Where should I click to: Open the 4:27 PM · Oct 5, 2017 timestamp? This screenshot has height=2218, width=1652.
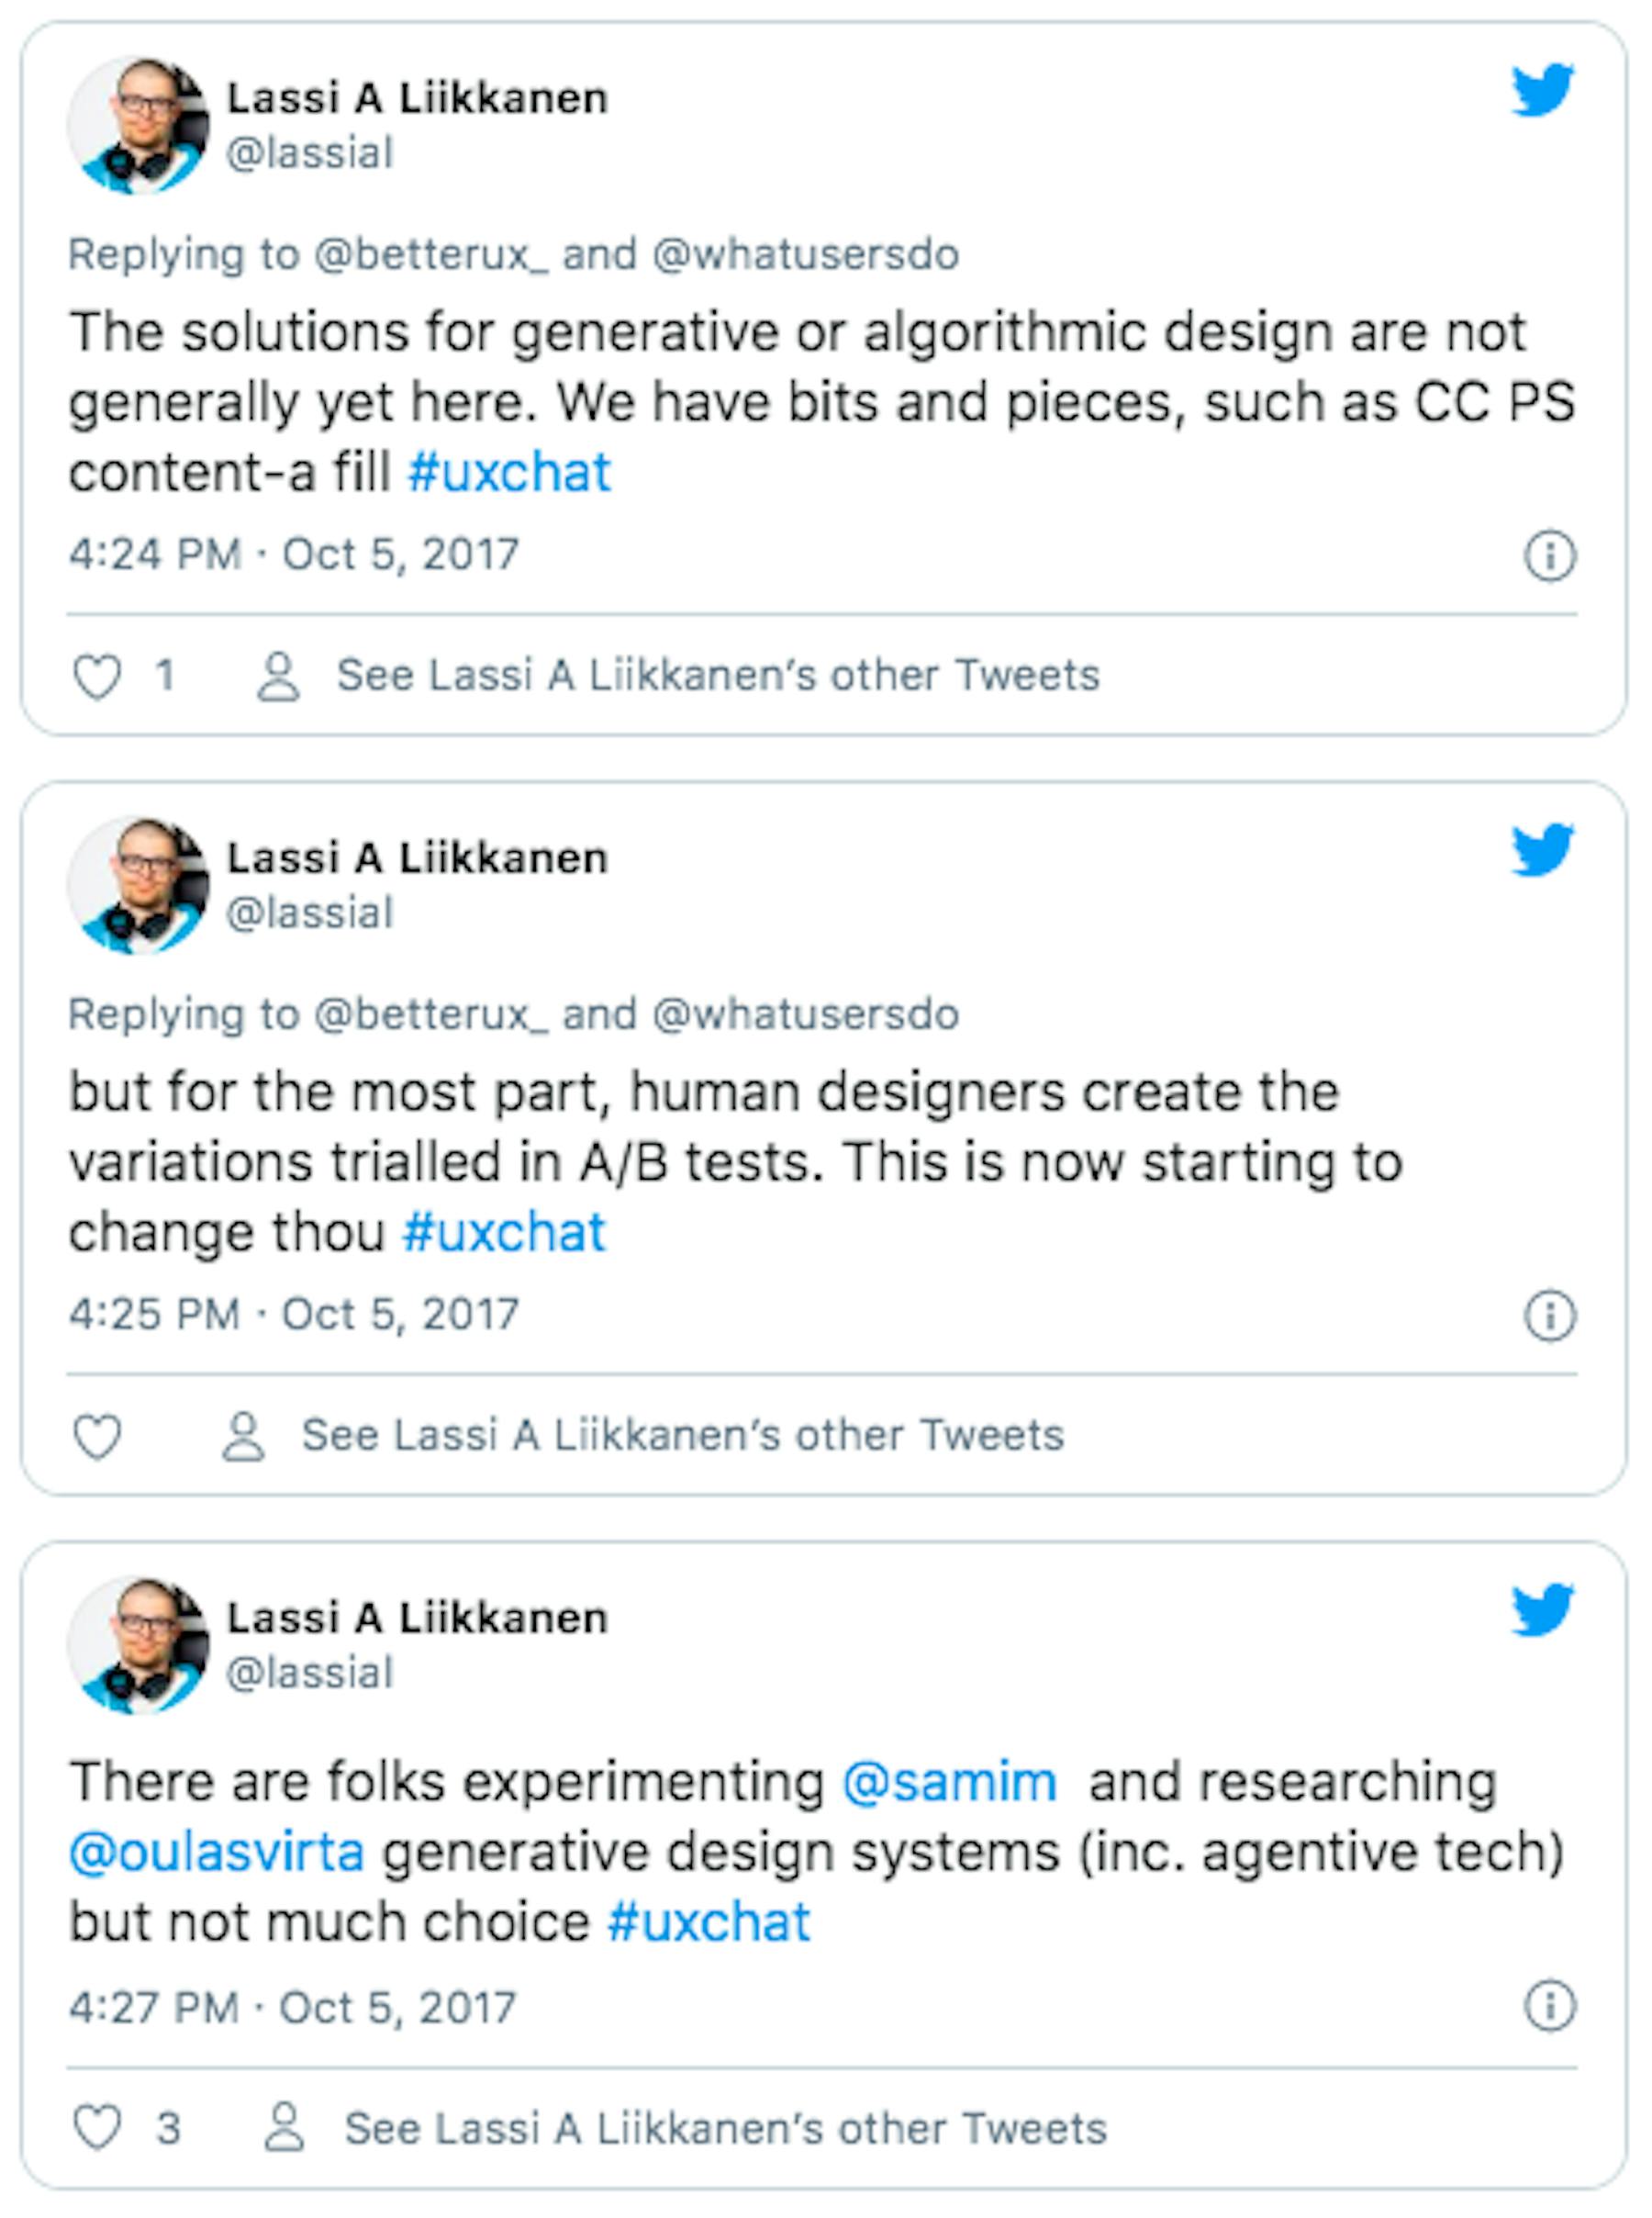point(292,2007)
